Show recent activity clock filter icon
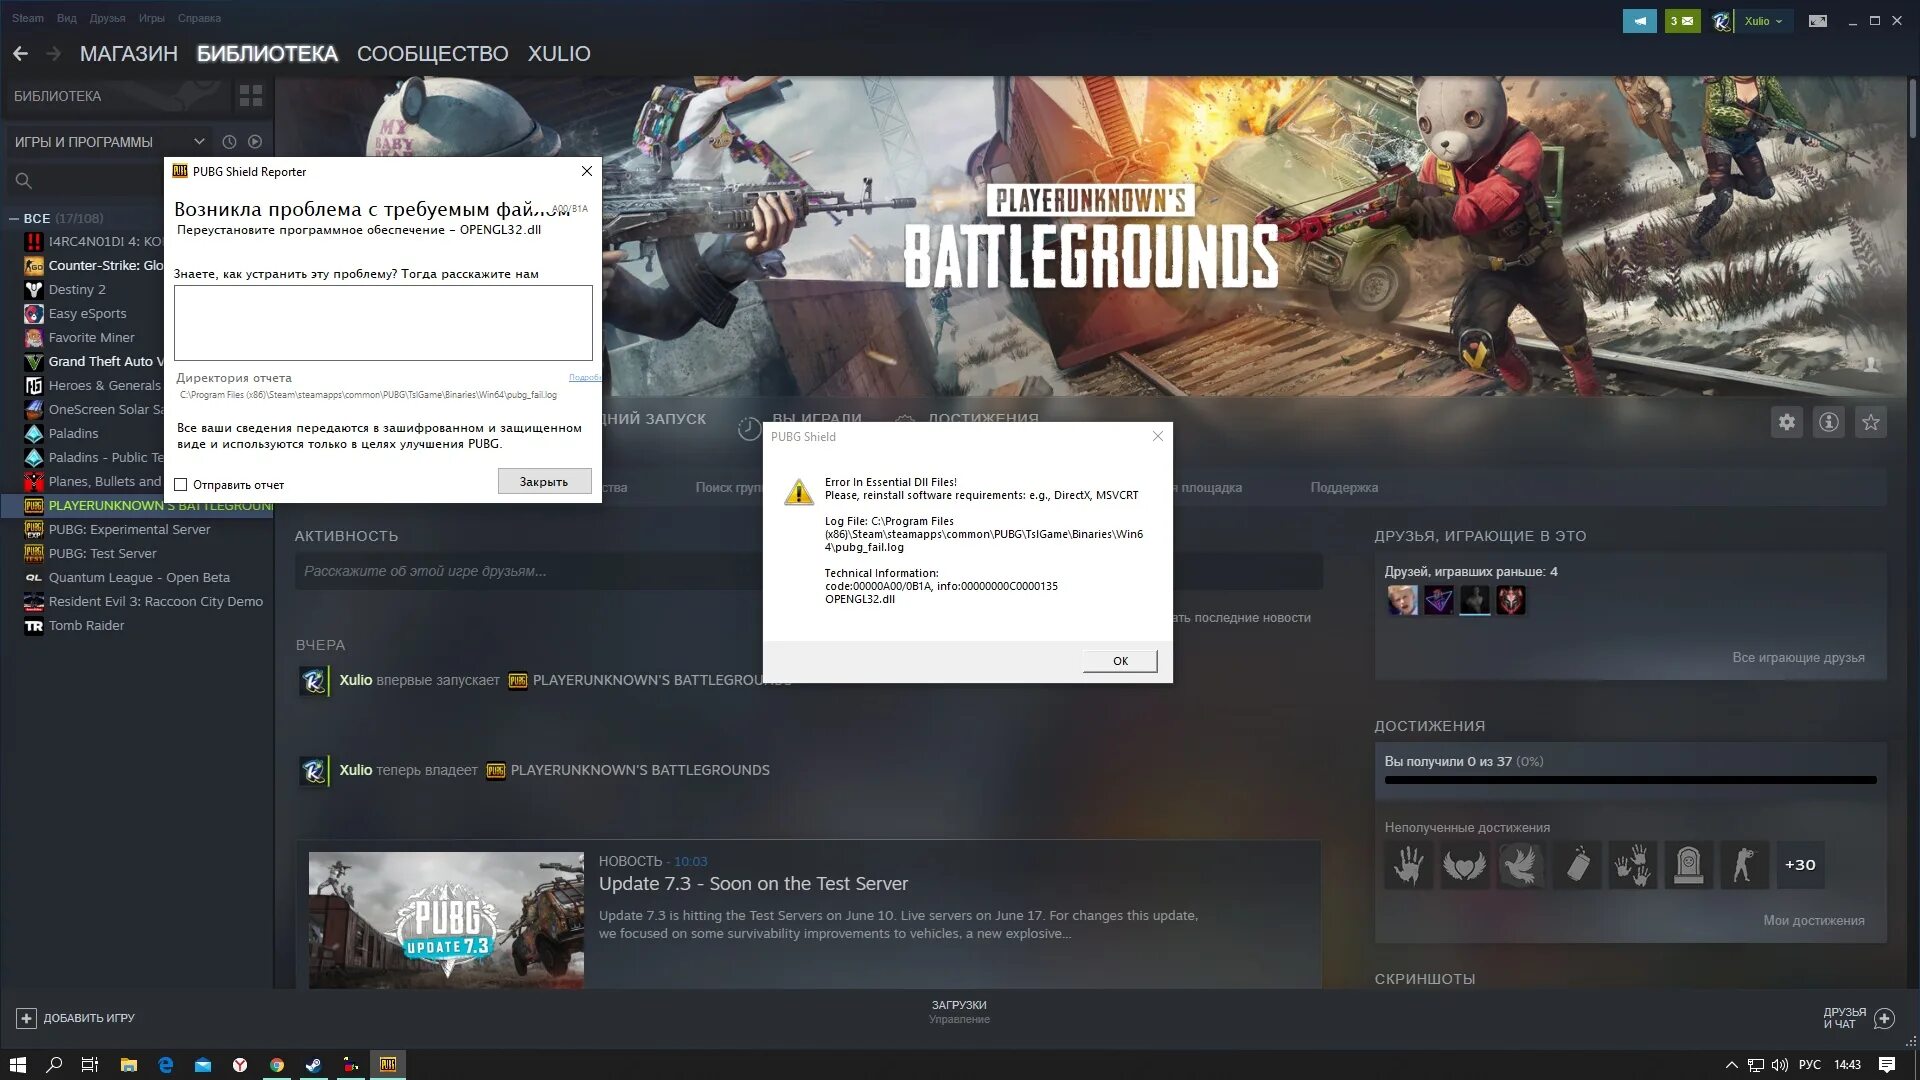The width and height of the screenshot is (1920, 1080). pos(229,142)
